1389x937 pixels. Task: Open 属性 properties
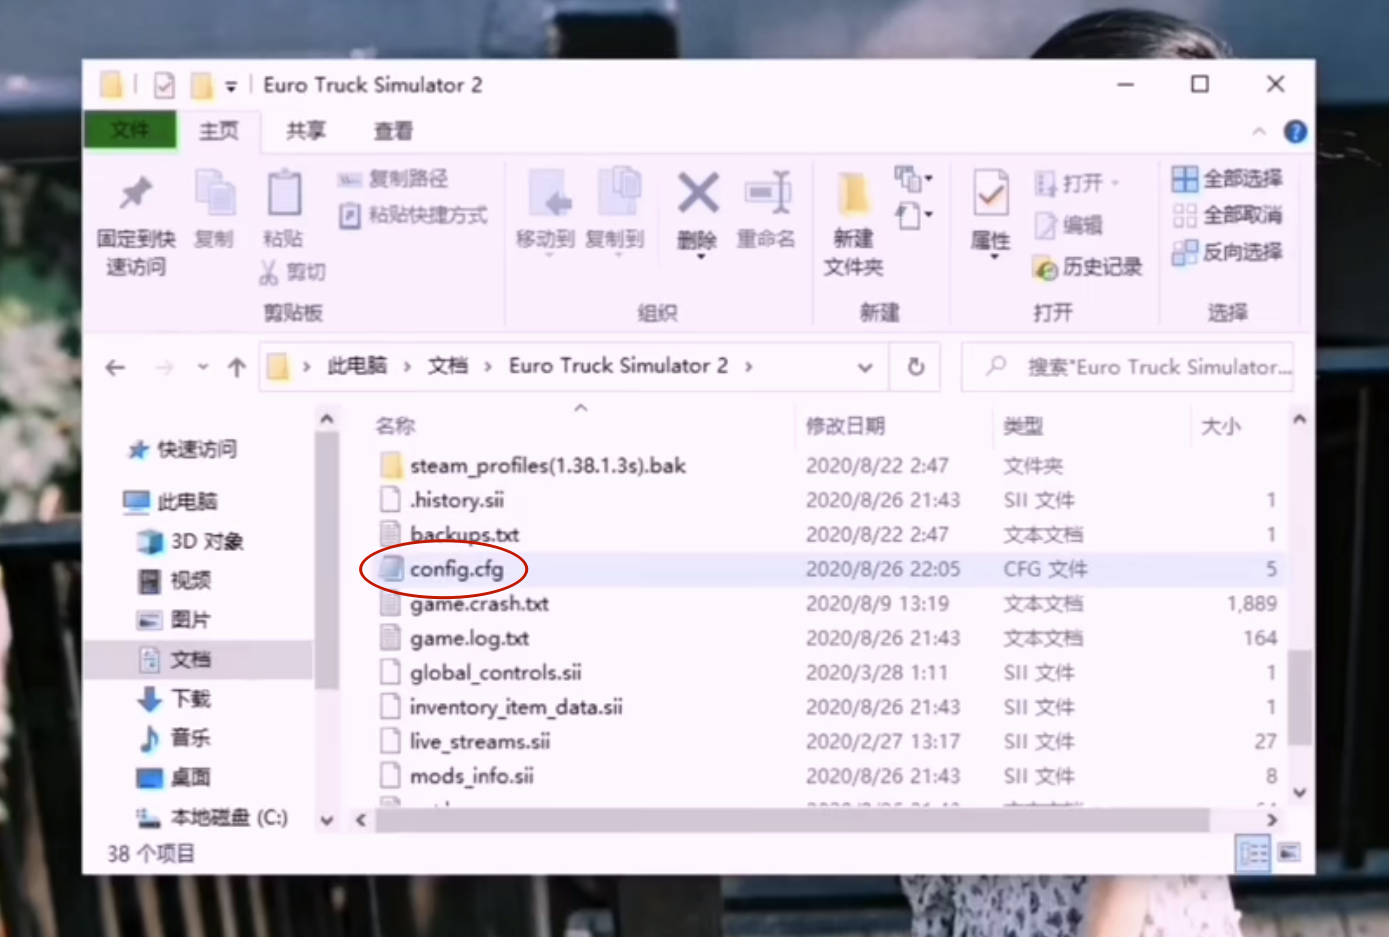(x=990, y=213)
